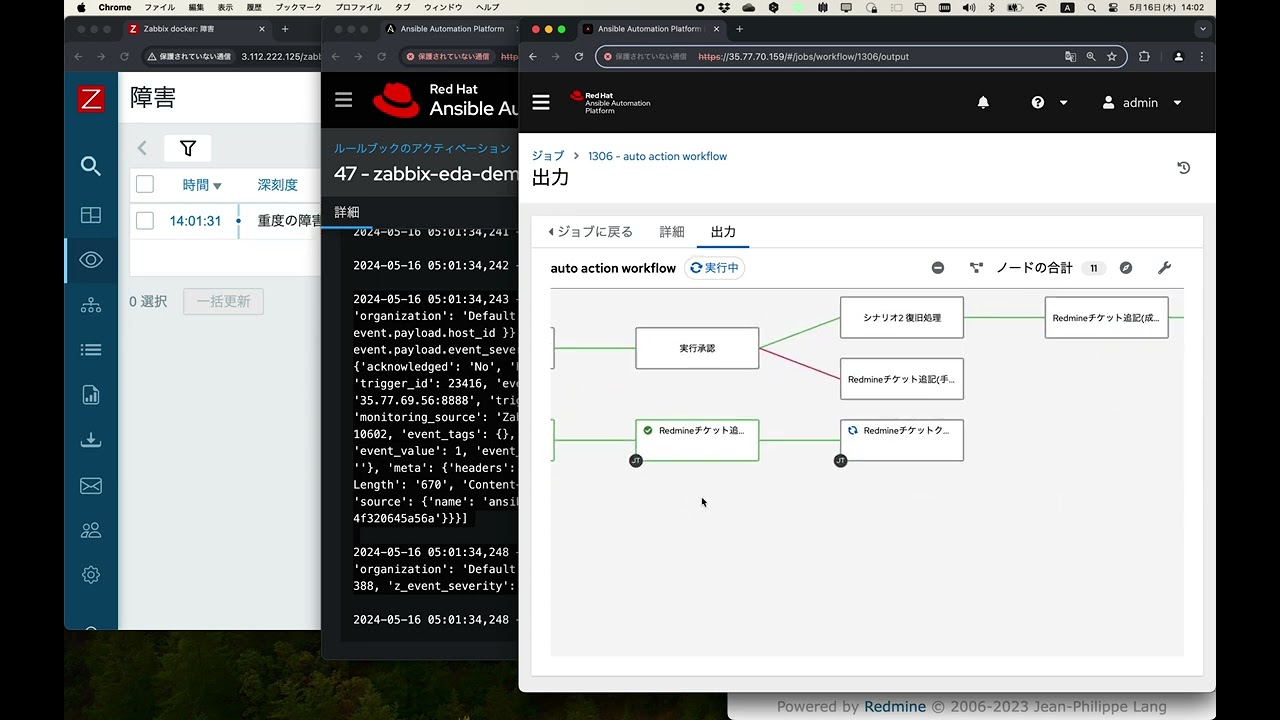1280x720 pixels.
Task: Select Redmineチケット追記(手... node
Action: point(902,379)
